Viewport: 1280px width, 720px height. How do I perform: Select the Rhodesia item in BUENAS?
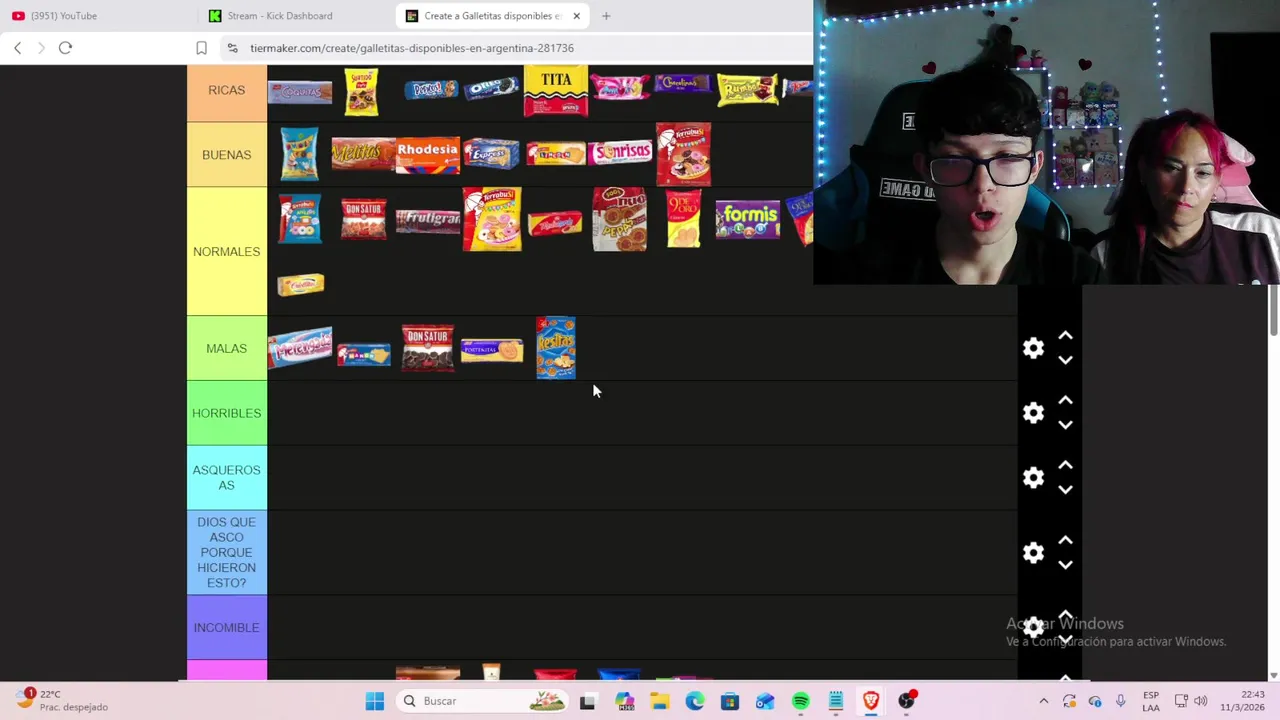[428, 154]
